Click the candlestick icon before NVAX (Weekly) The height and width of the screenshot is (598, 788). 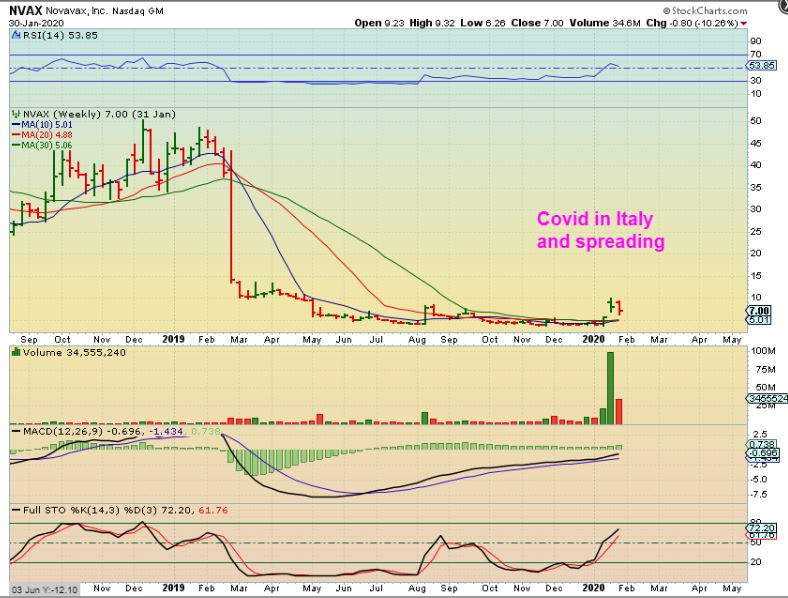16,115
